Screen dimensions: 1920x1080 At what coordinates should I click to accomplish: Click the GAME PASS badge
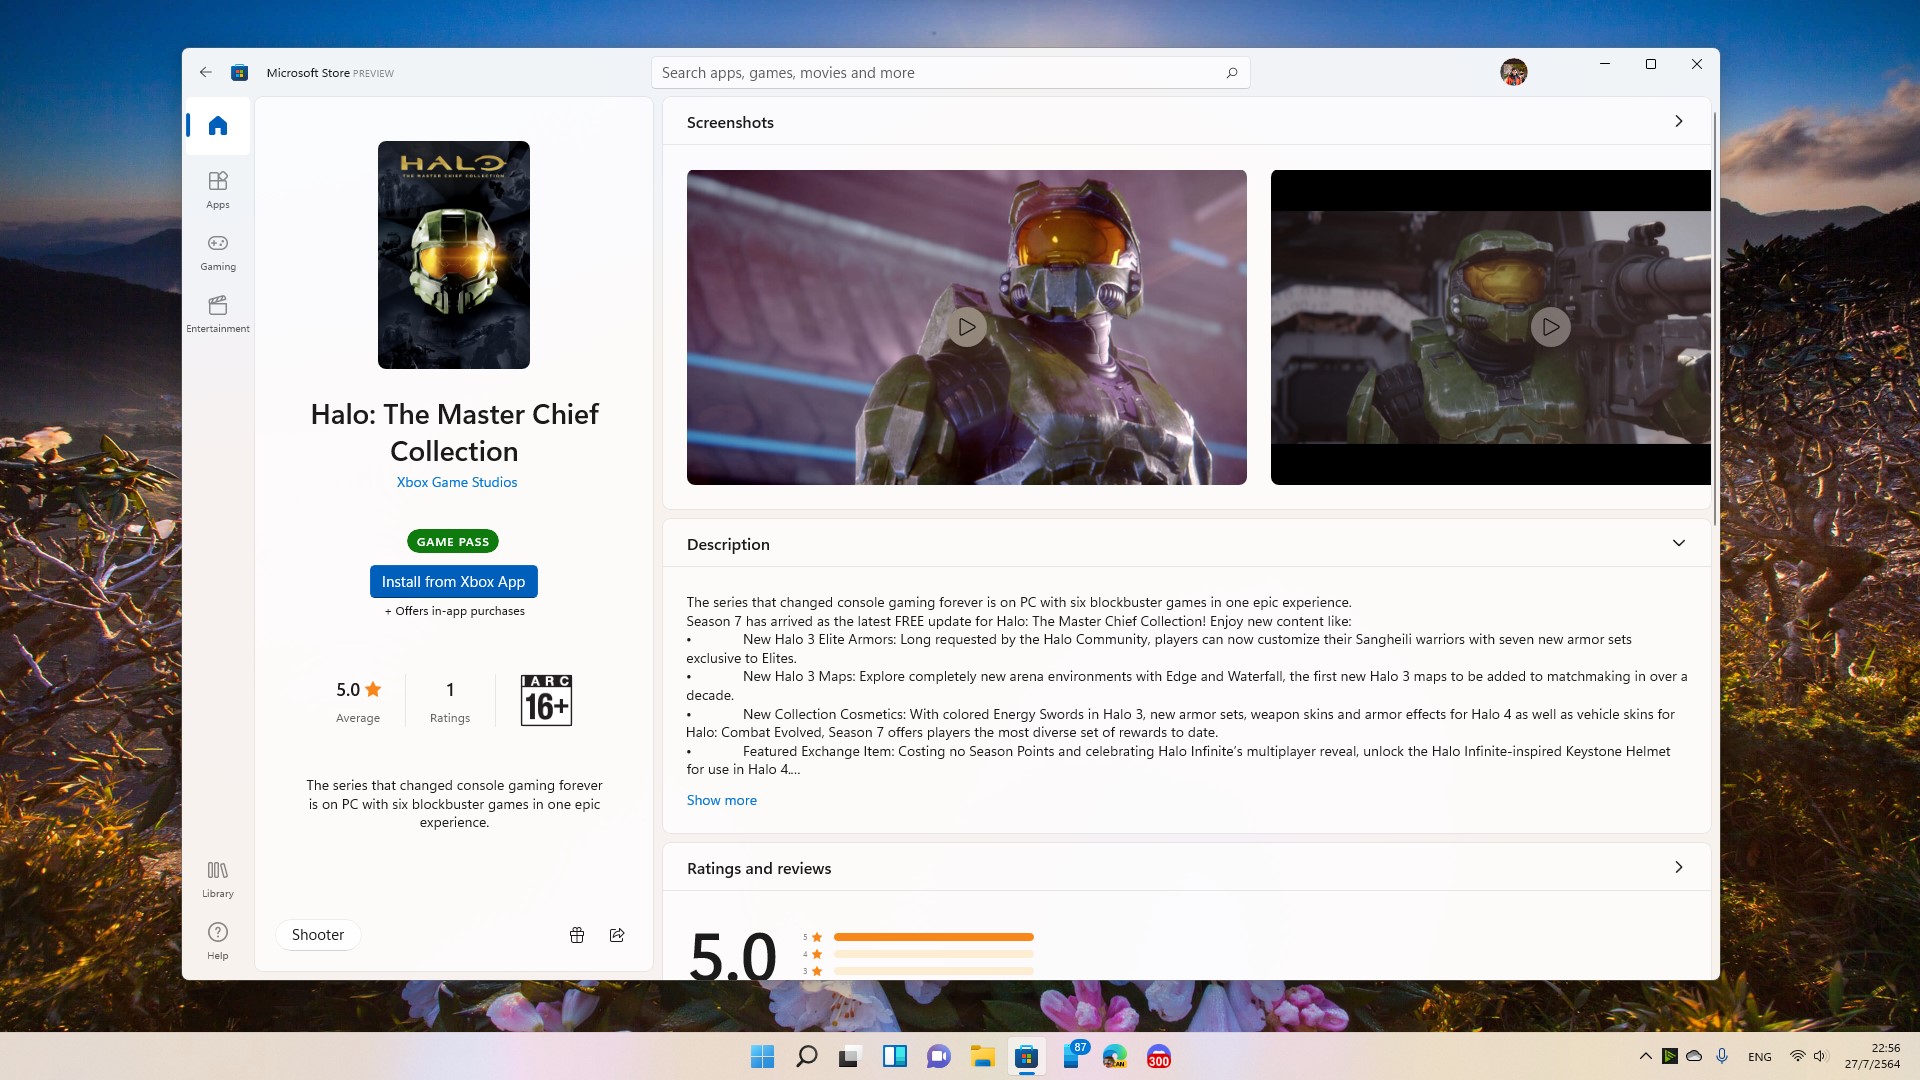click(x=453, y=541)
